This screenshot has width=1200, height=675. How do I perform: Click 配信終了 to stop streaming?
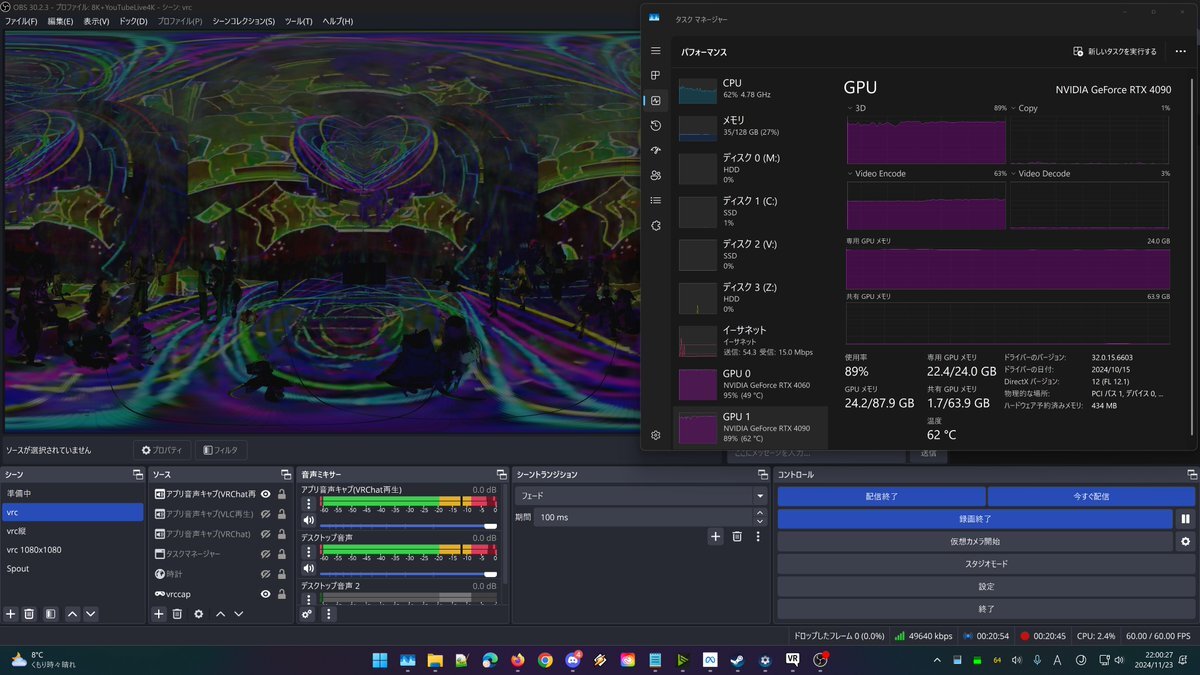pyautogui.click(x=881, y=497)
